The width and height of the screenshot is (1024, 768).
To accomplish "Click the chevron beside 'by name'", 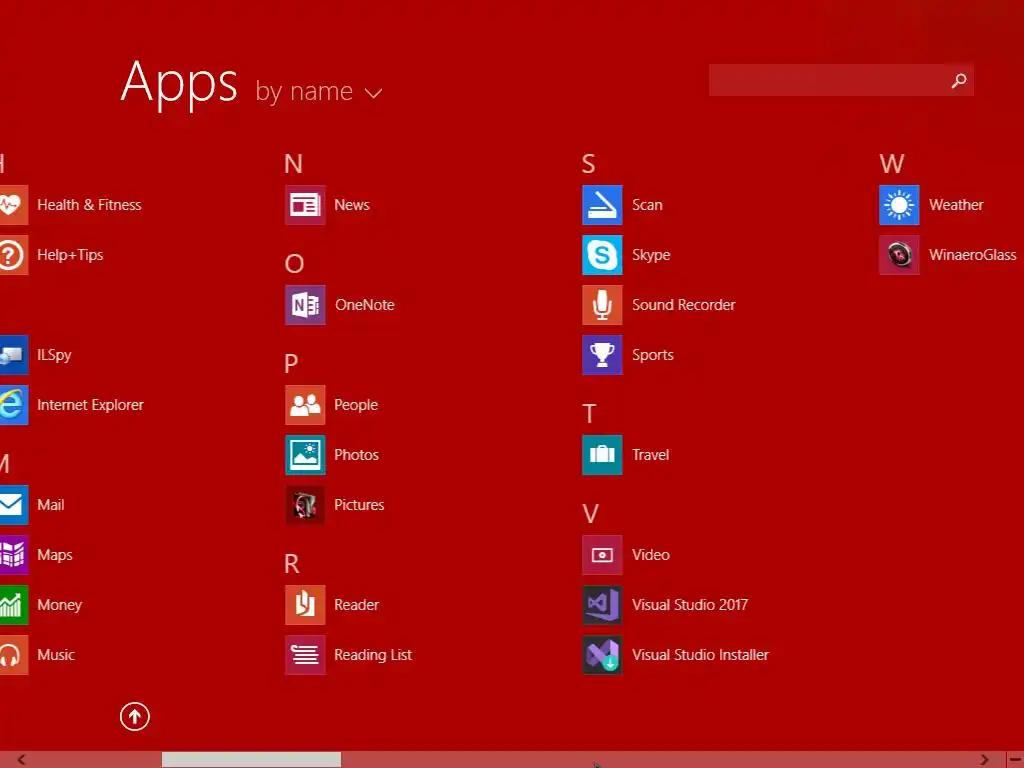I will coord(373,93).
